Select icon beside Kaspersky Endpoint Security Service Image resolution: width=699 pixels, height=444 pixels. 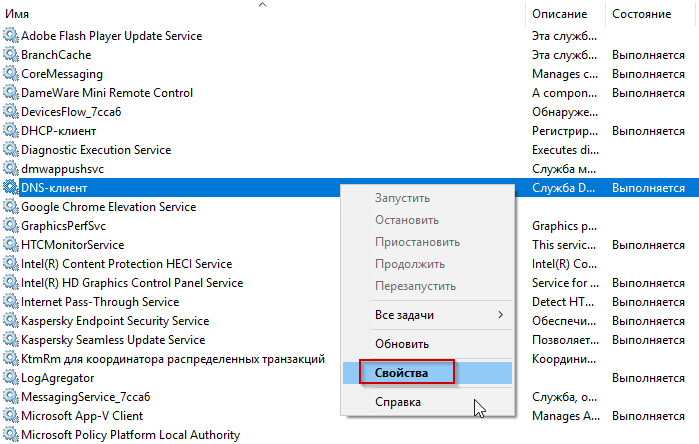[x=11, y=321]
